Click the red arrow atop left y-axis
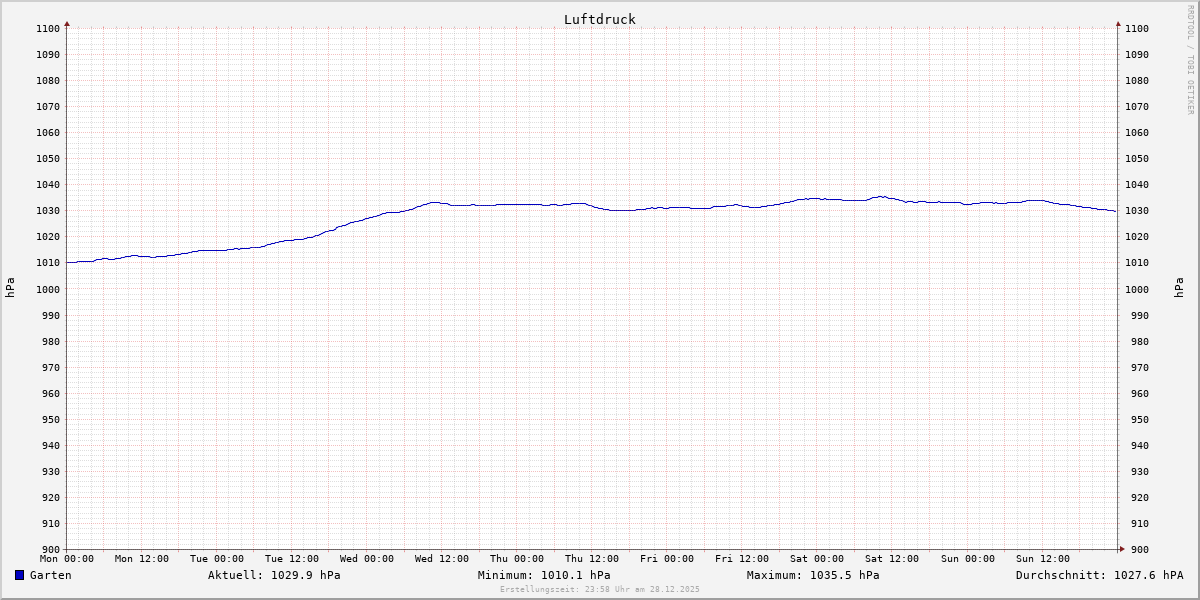The width and height of the screenshot is (1200, 600). click(x=67, y=23)
